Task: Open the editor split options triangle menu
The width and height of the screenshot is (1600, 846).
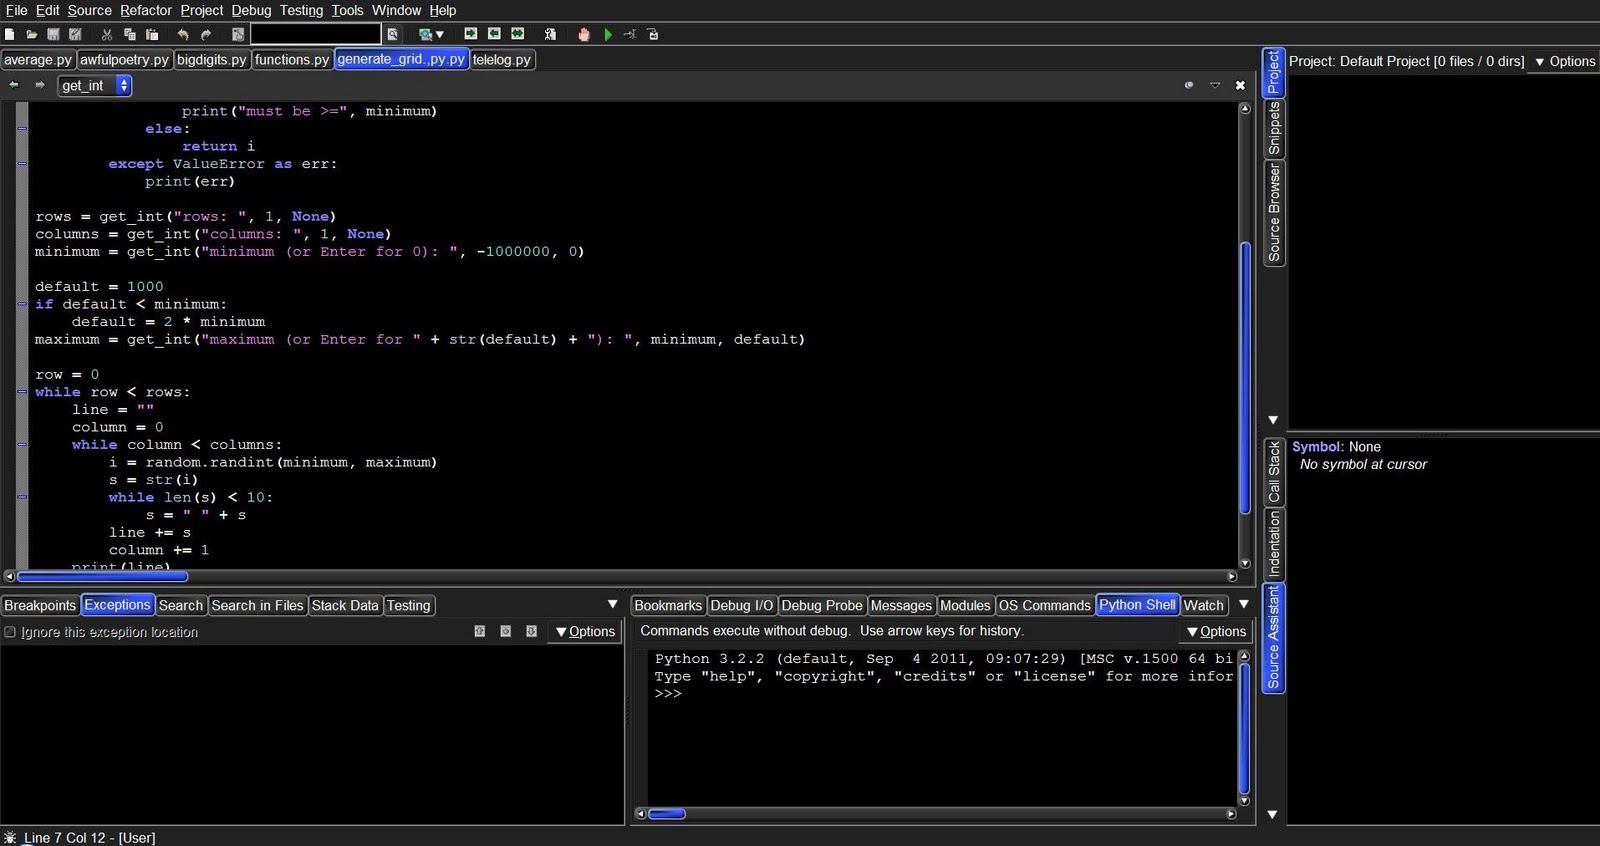Action: [1215, 85]
